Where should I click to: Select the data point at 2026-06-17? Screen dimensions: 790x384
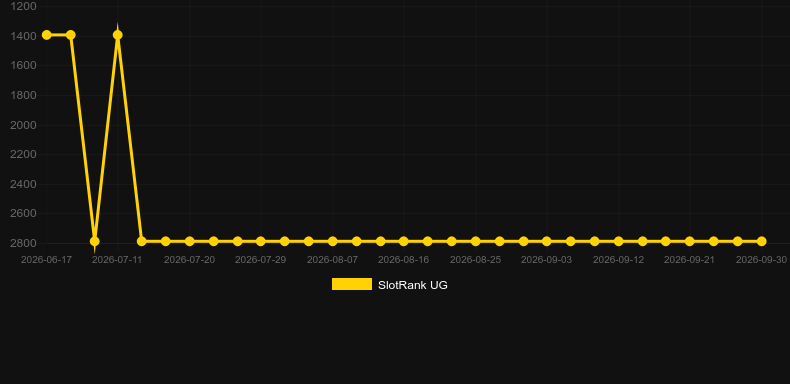46,35
